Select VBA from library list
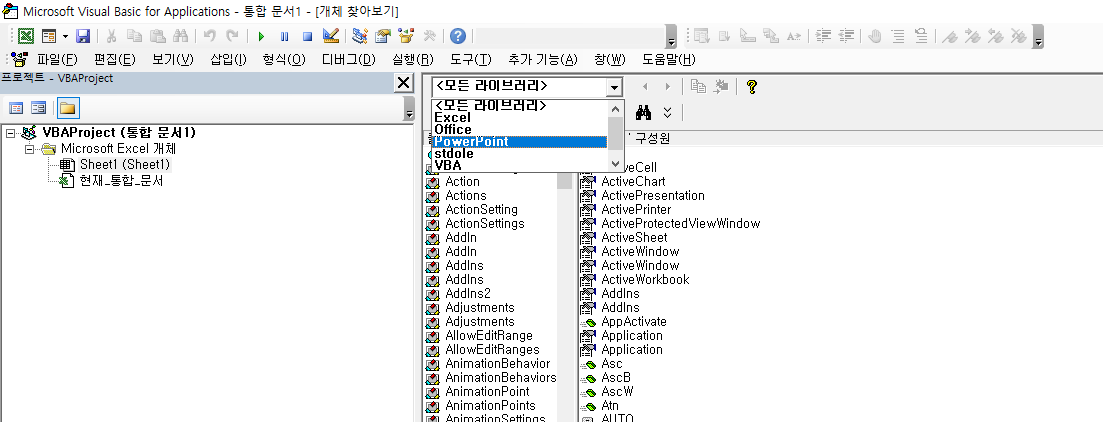Image resolution: width=1103 pixels, height=422 pixels. point(520,165)
